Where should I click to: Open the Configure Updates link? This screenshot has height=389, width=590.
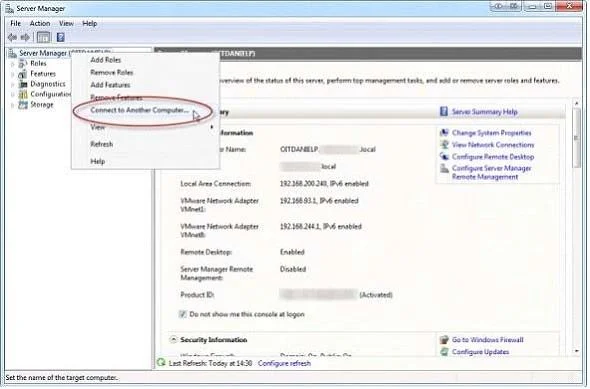(x=481, y=352)
